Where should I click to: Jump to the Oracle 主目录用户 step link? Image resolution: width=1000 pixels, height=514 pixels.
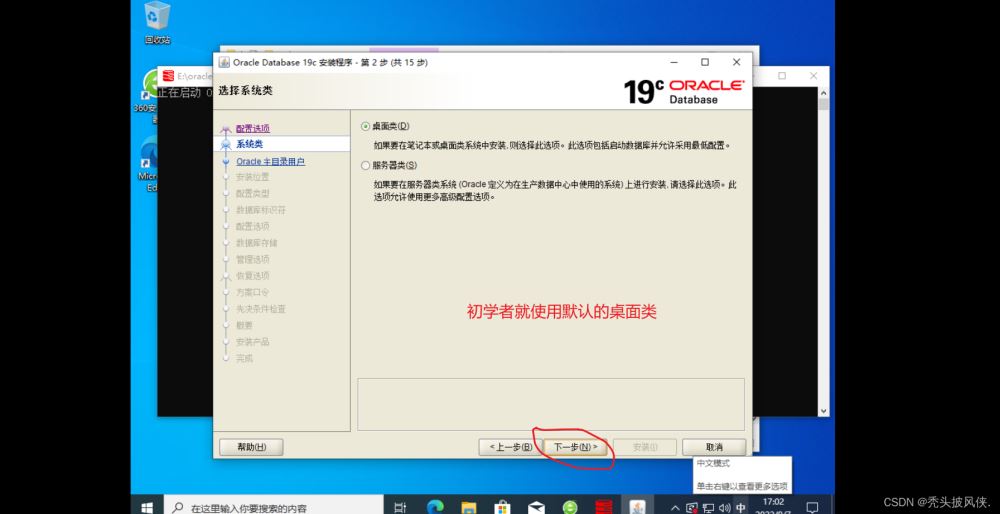[x=270, y=161]
